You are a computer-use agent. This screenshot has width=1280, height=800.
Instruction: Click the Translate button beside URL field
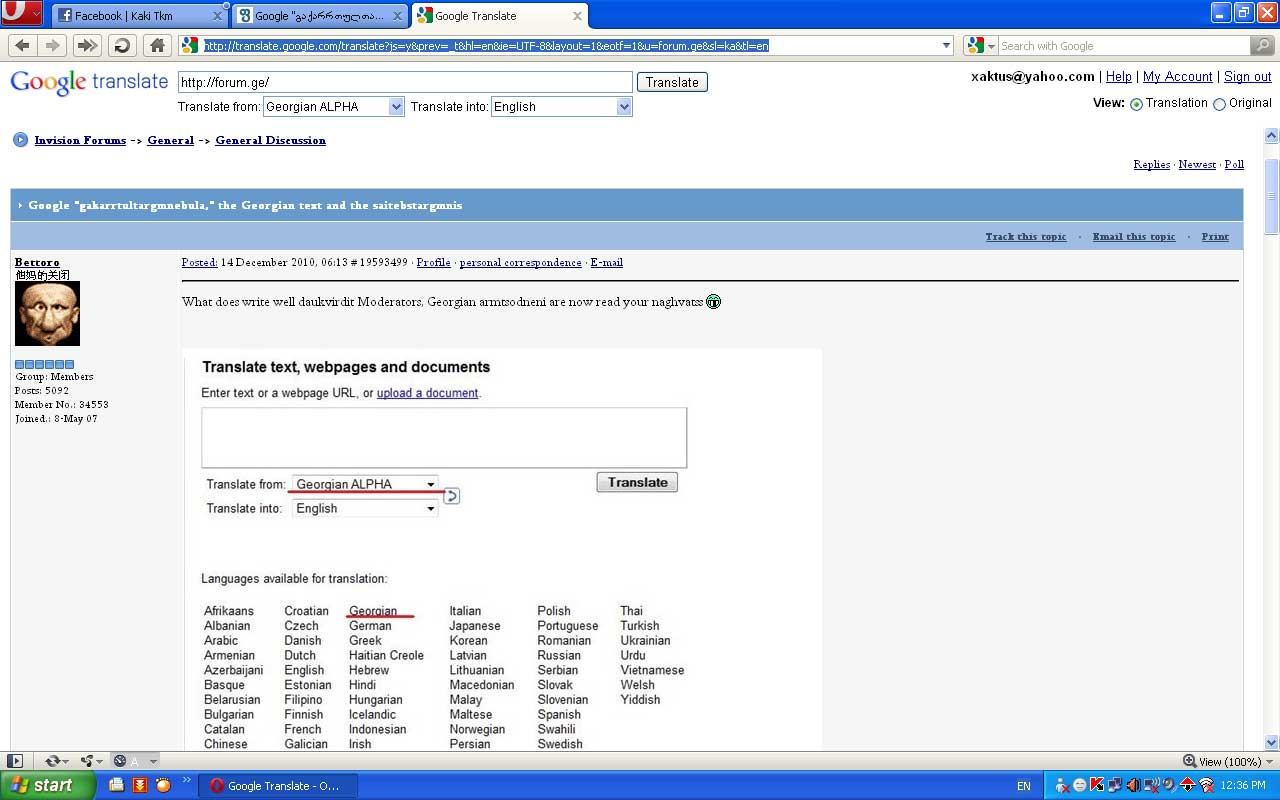[672, 82]
